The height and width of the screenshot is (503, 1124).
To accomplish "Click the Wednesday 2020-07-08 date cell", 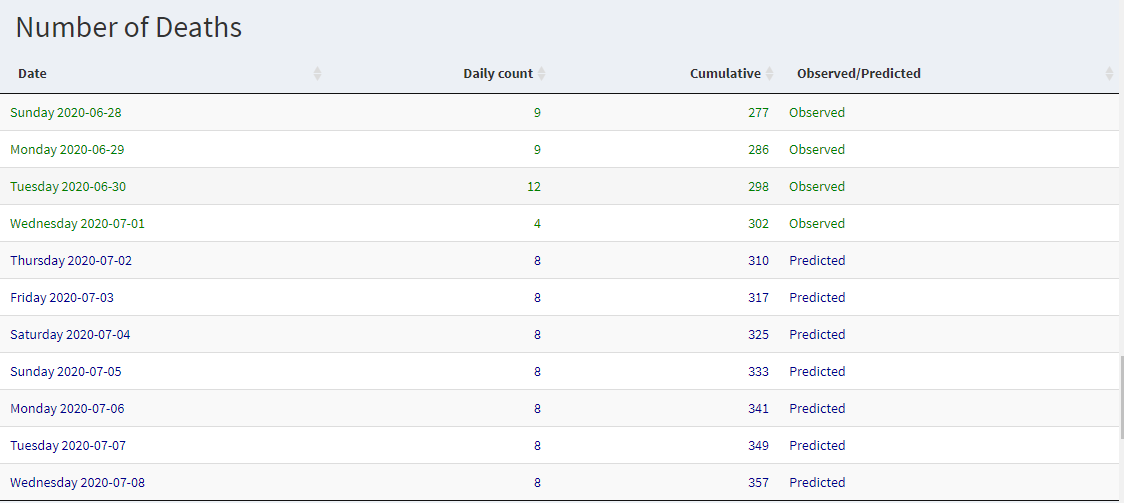I will (77, 482).
